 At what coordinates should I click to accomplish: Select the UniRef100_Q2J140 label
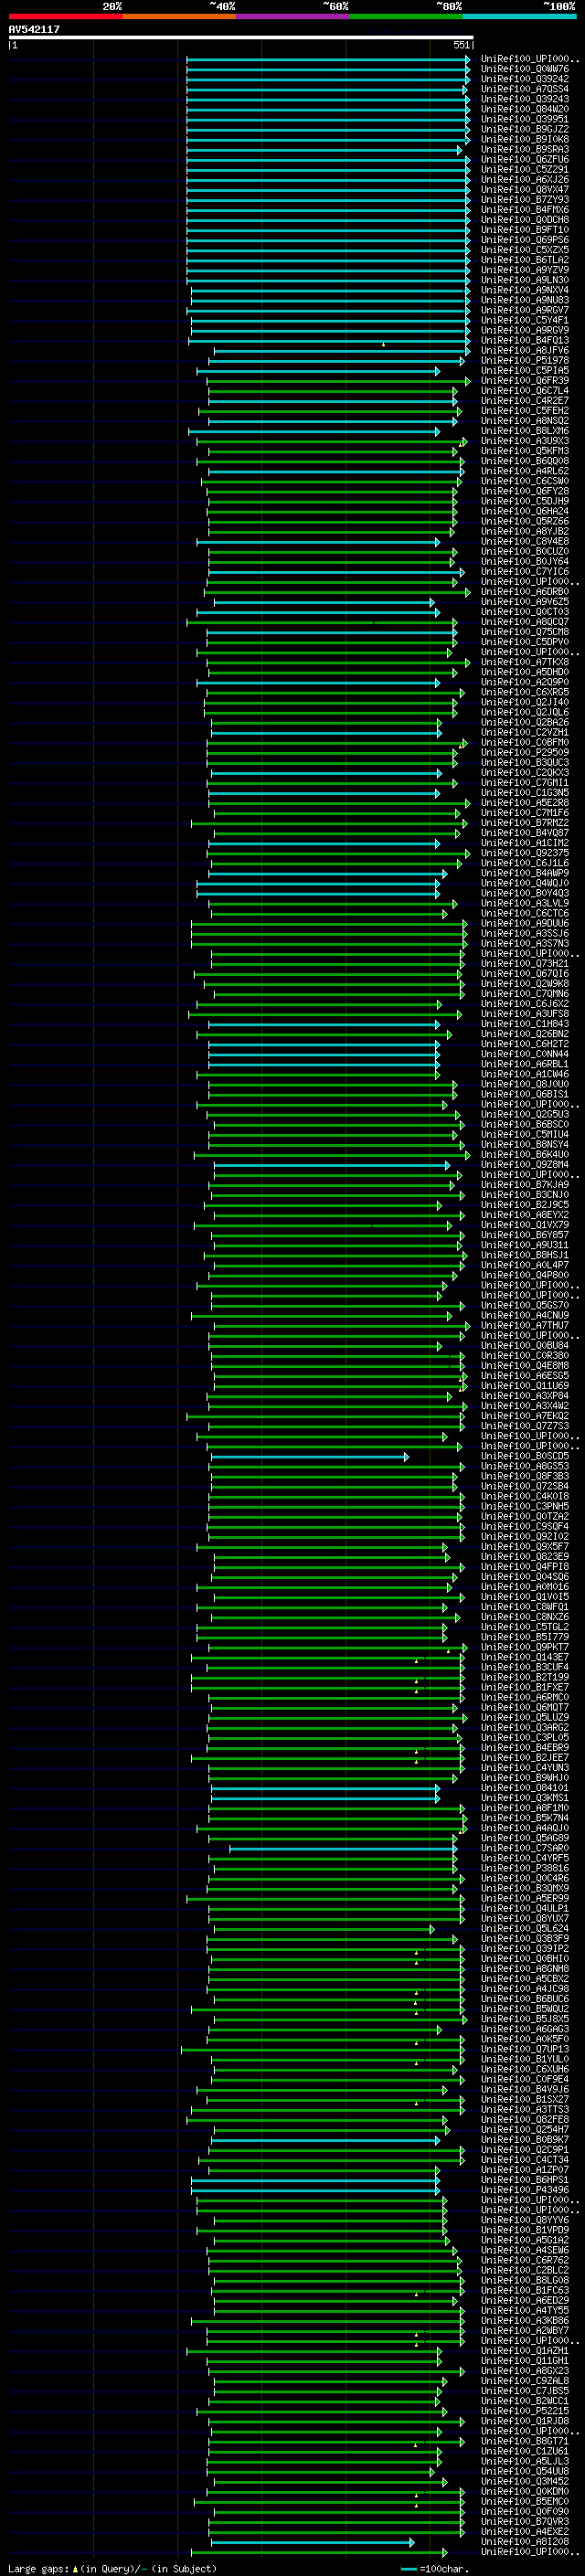click(x=525, y=702)
